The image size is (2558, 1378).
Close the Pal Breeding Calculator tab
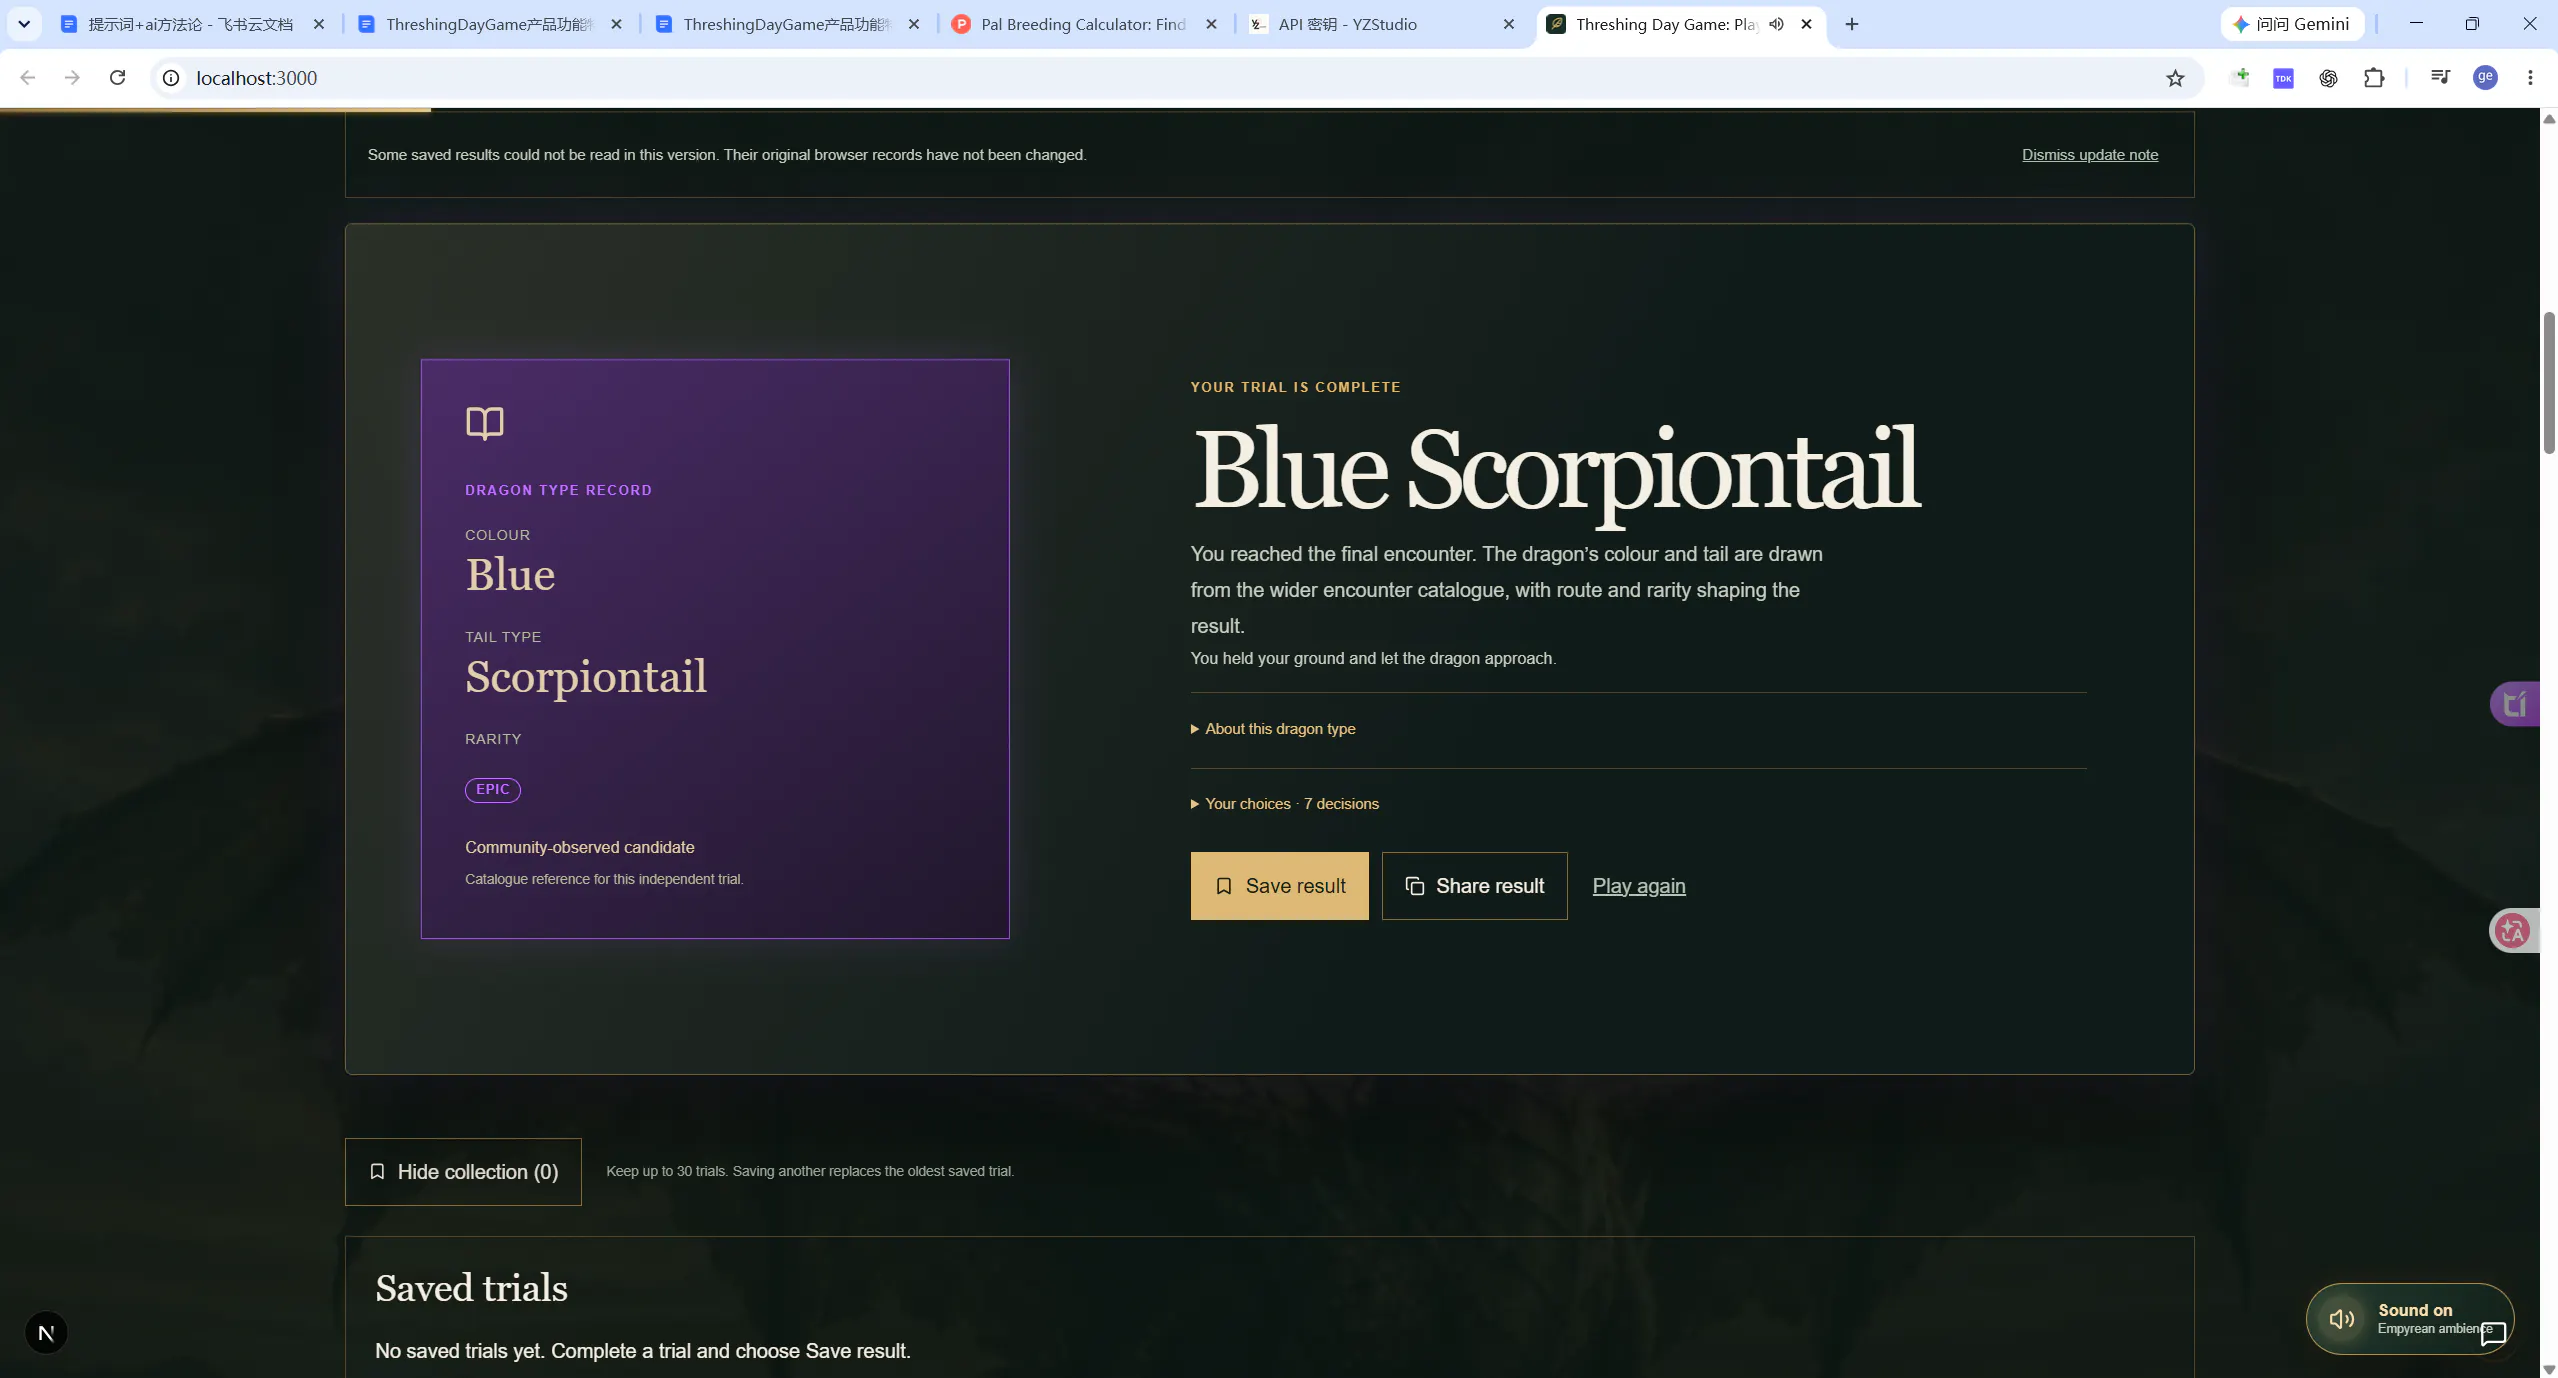pos(1211,24)
